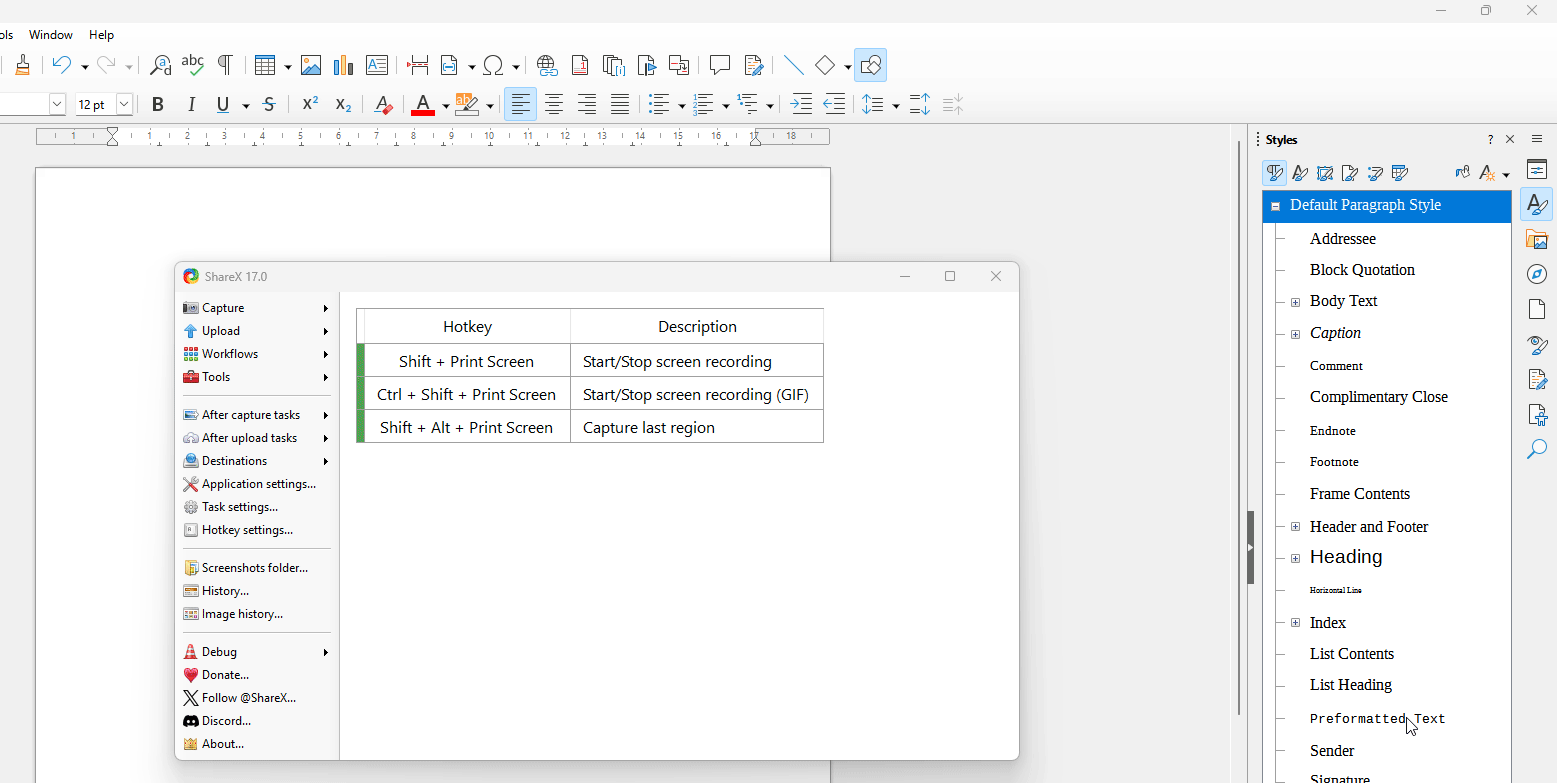Open highlighting color dropdown arrow
Screen dimensions: 1557x783
click(489, 105)
